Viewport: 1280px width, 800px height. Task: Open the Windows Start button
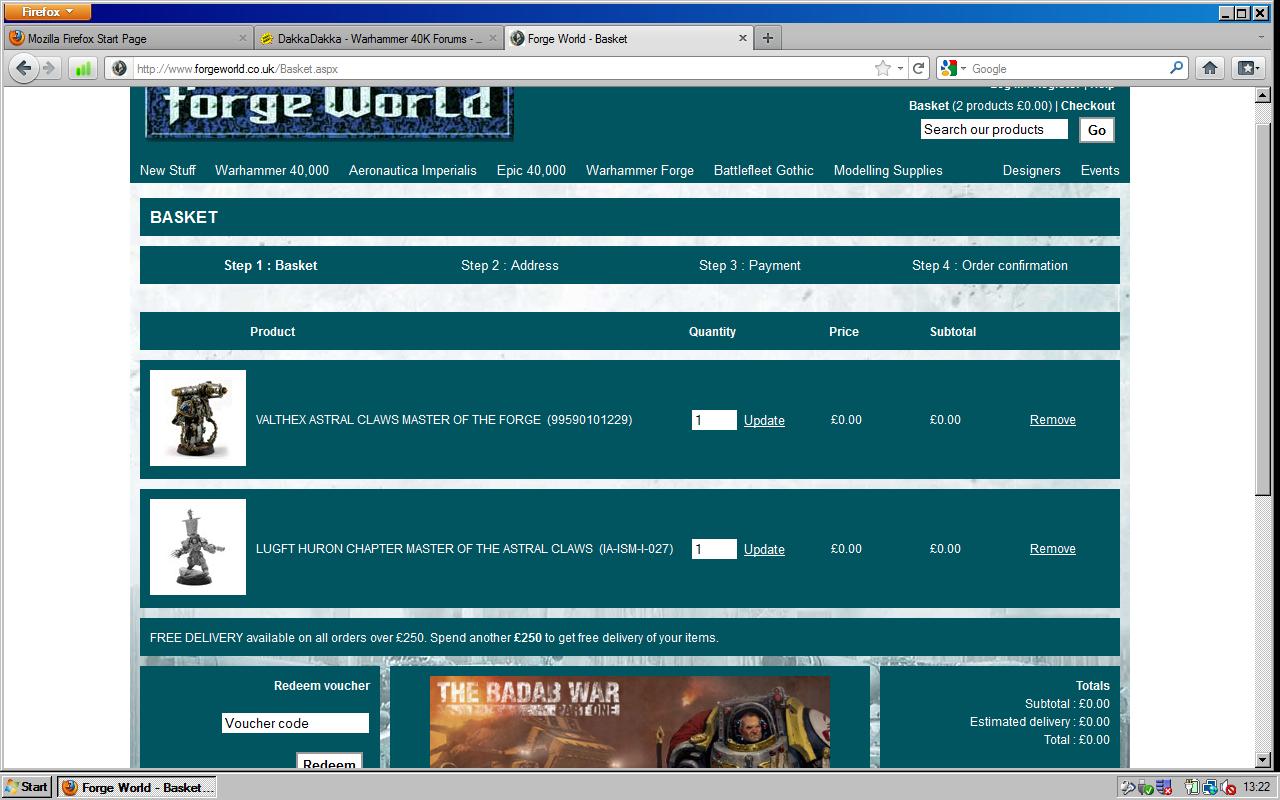pyautogui.click(x=27, y=787)
